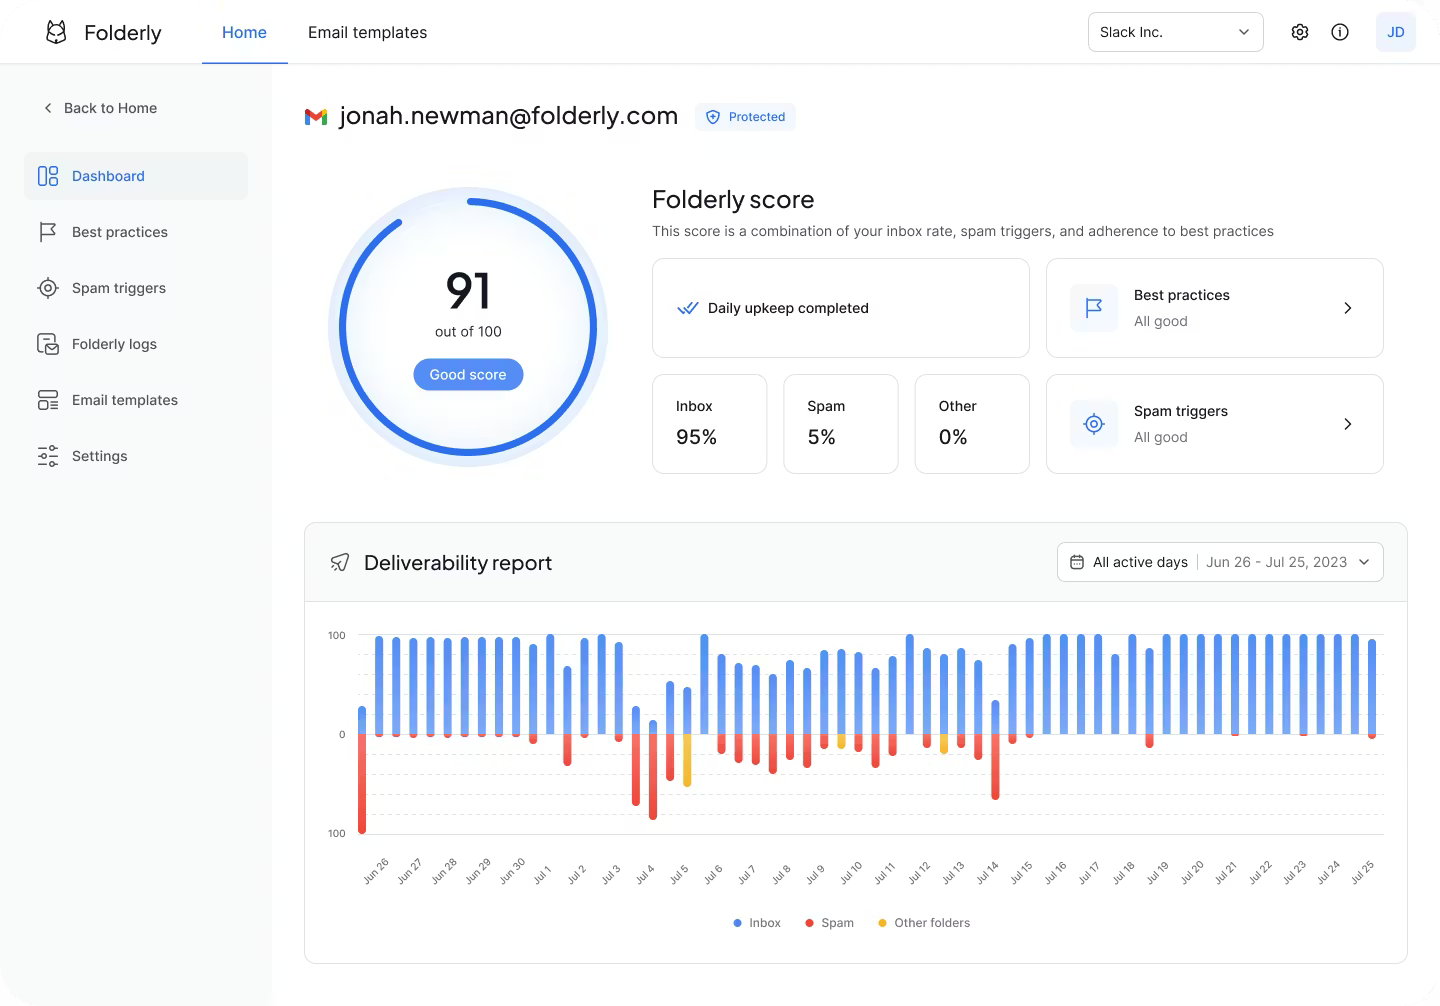Toggle Other folders series in legend
The height and width of the screenshot is (1006, 1440).
click(924, 923)
